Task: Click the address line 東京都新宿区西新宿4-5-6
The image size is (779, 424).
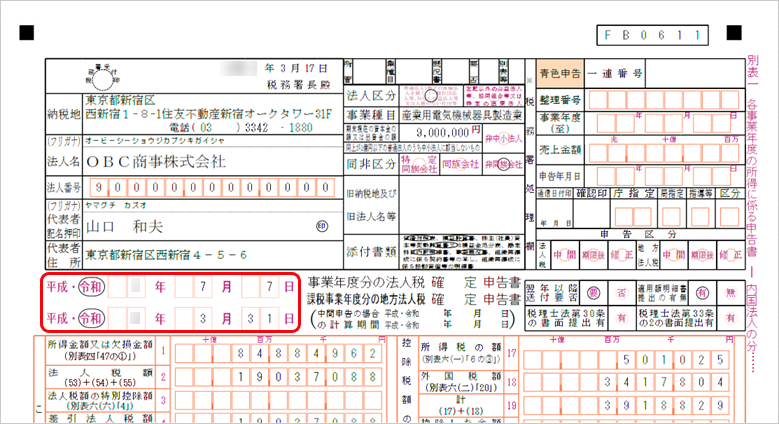Action: pos(166,255)
